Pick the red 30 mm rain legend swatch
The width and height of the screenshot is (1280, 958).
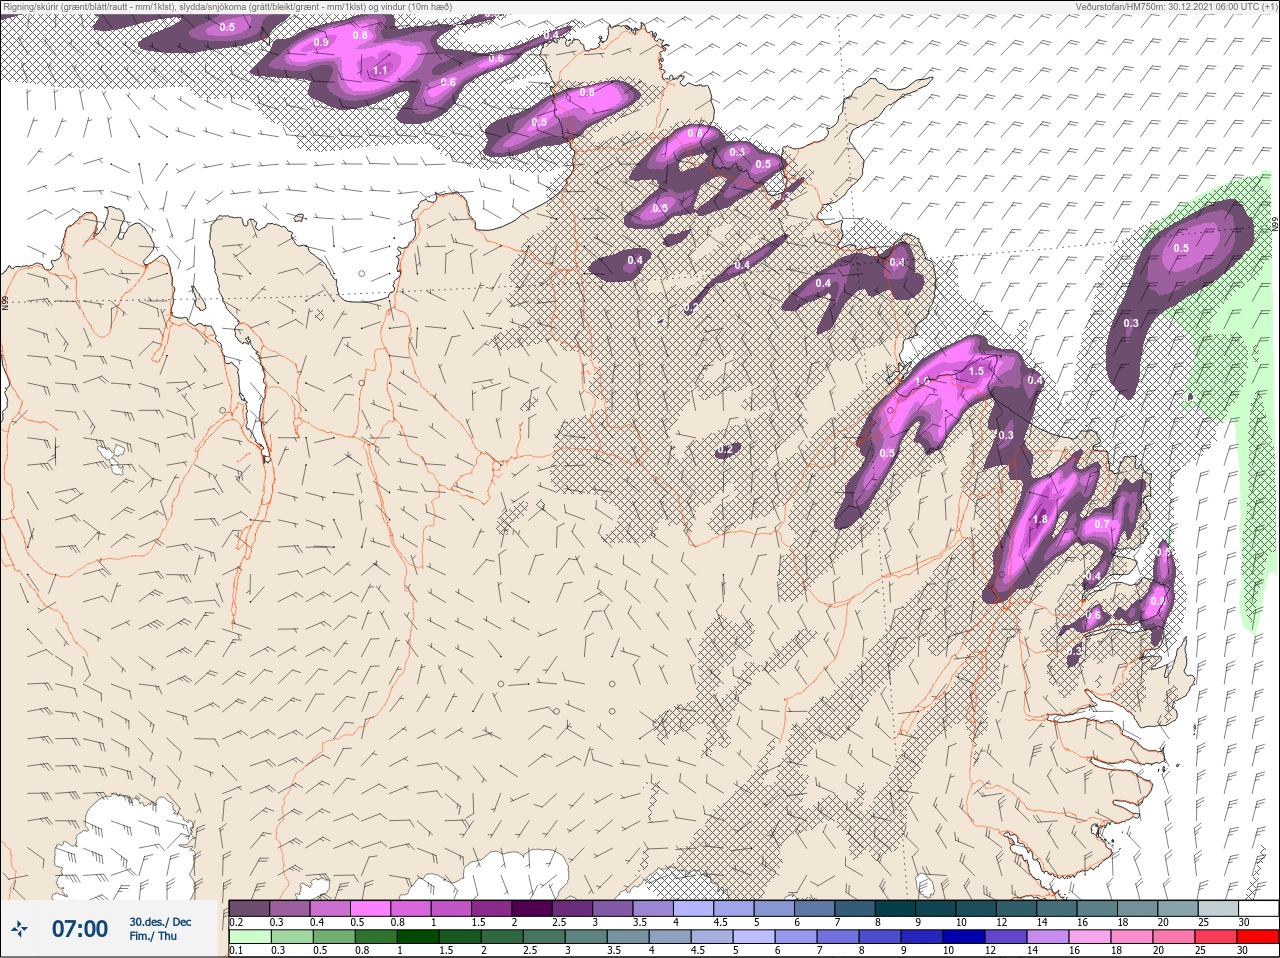[1257, 938]
